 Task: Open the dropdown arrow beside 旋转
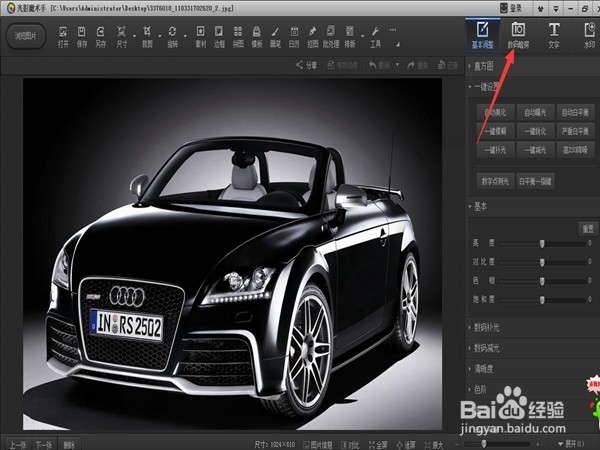(185, 36)
